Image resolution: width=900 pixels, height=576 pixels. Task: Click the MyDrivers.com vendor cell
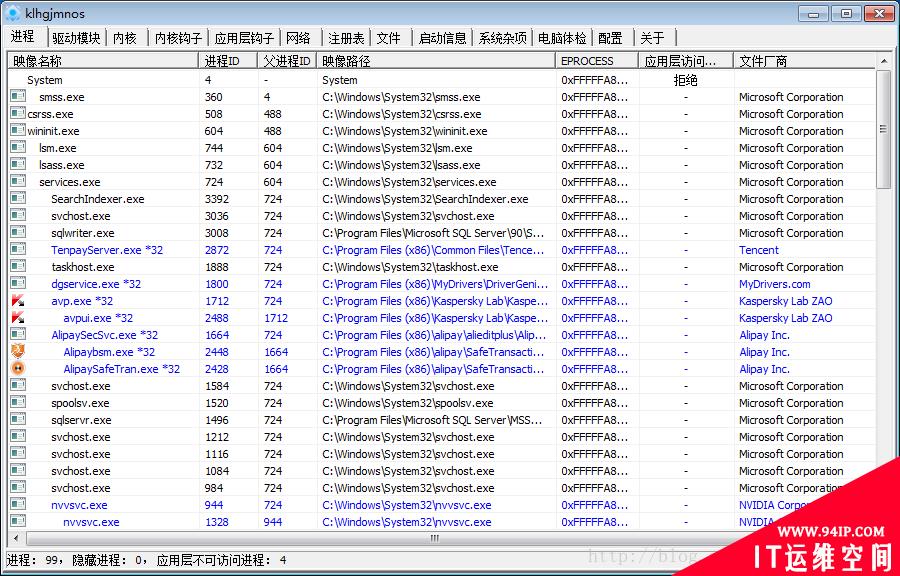point(775,284)
